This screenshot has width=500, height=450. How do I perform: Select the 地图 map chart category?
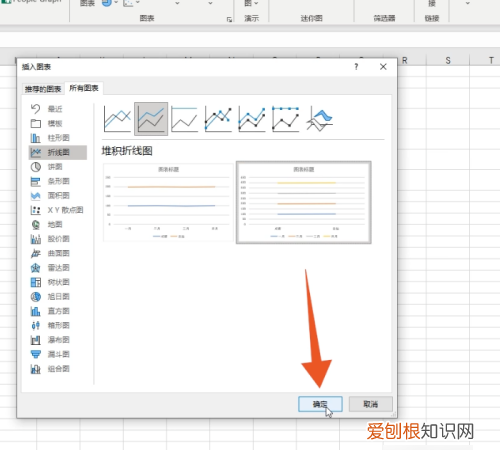click(57, 224)
